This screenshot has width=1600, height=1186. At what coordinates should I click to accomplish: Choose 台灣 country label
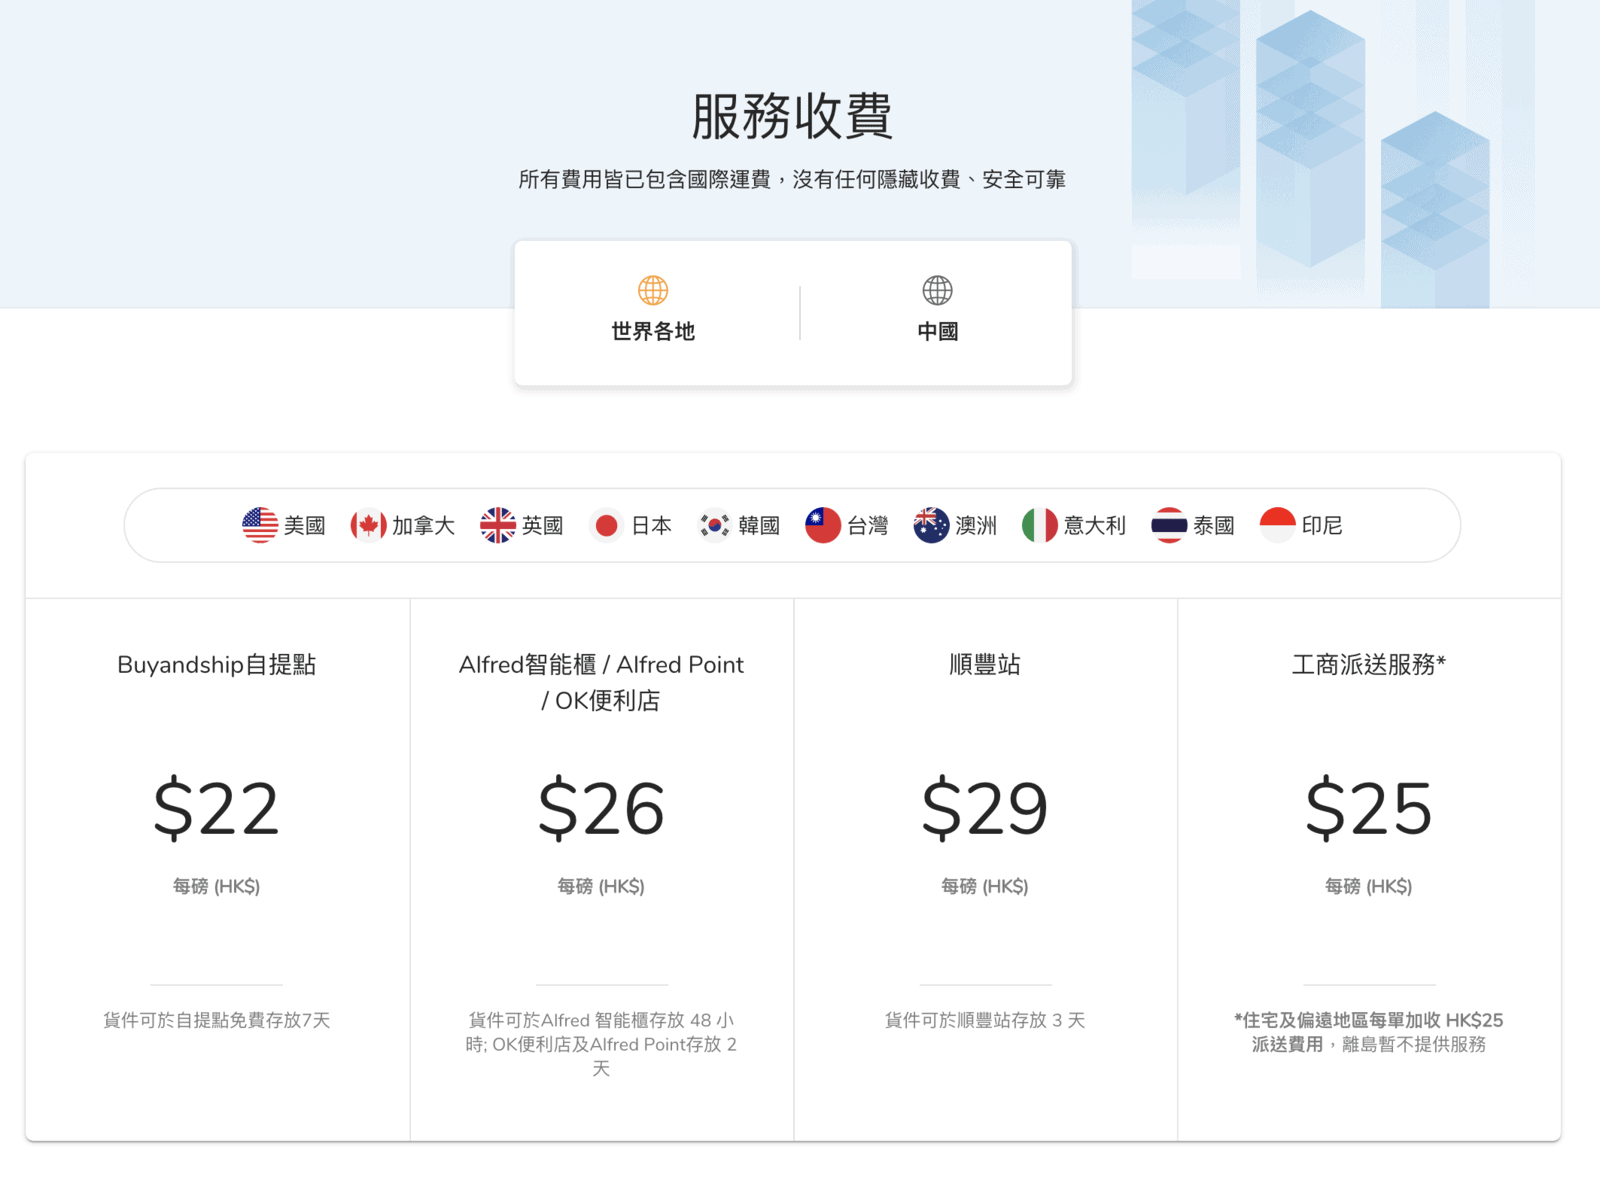point(868,525)
